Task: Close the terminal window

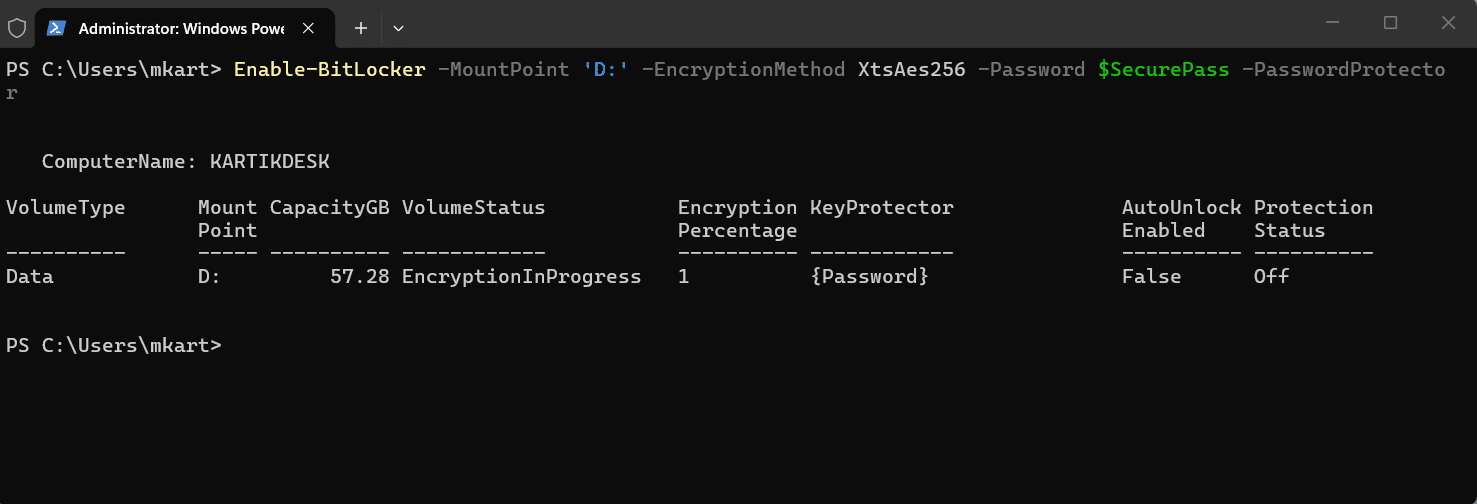Action: 1448,22
